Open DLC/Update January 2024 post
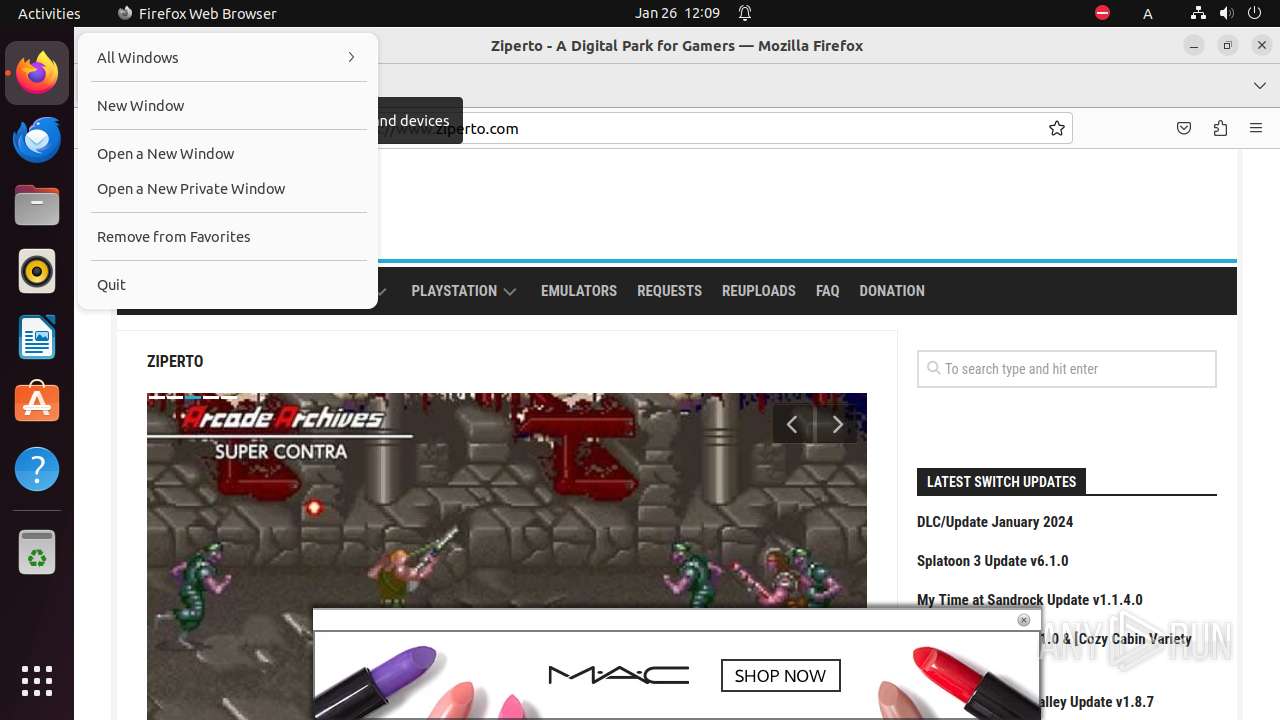 coord(995,522)
